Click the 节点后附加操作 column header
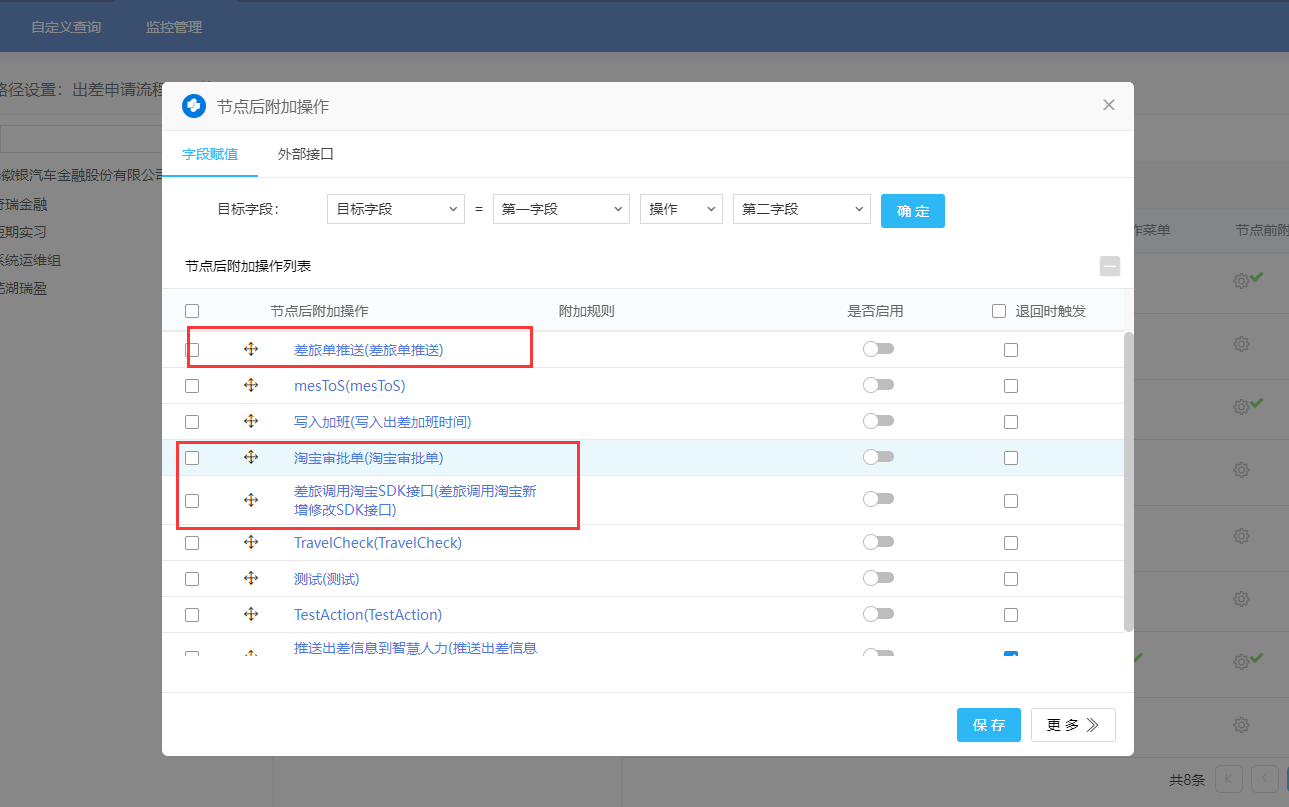 (x=319, y=311)
